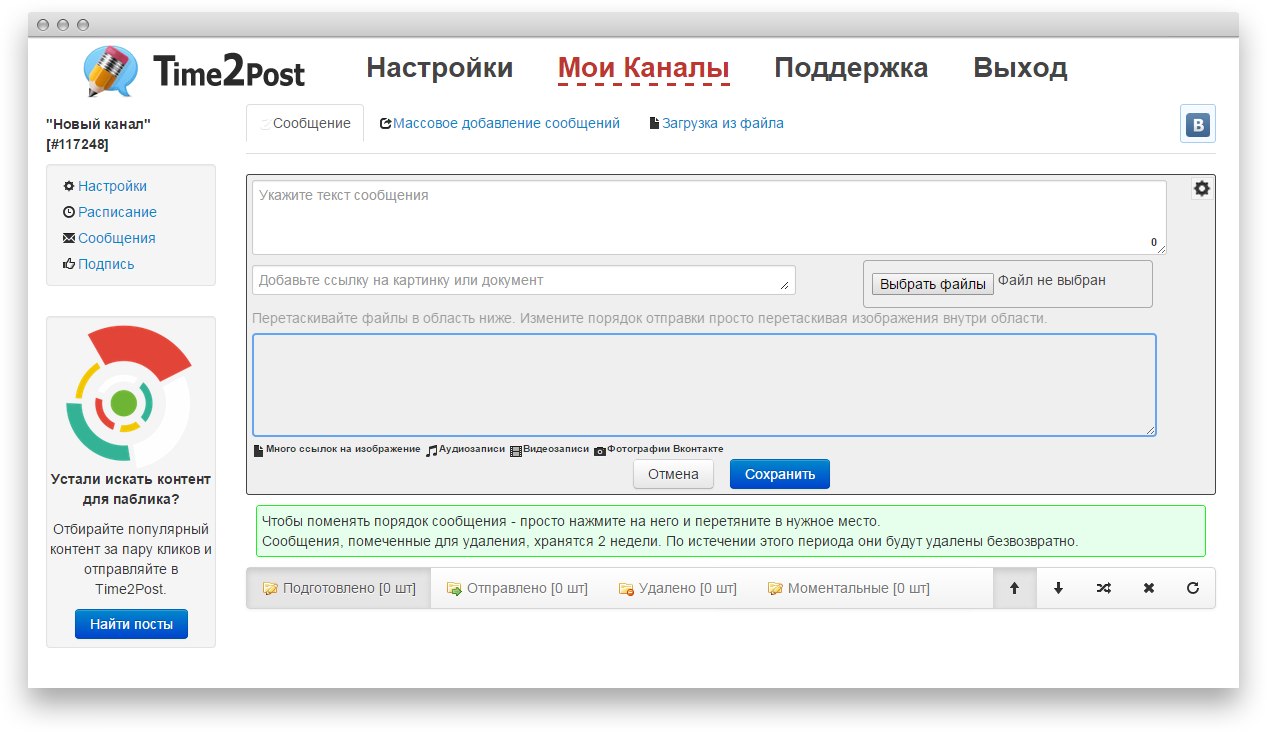Click the 'Выбрать файлы' file button

tap(932, 284)
